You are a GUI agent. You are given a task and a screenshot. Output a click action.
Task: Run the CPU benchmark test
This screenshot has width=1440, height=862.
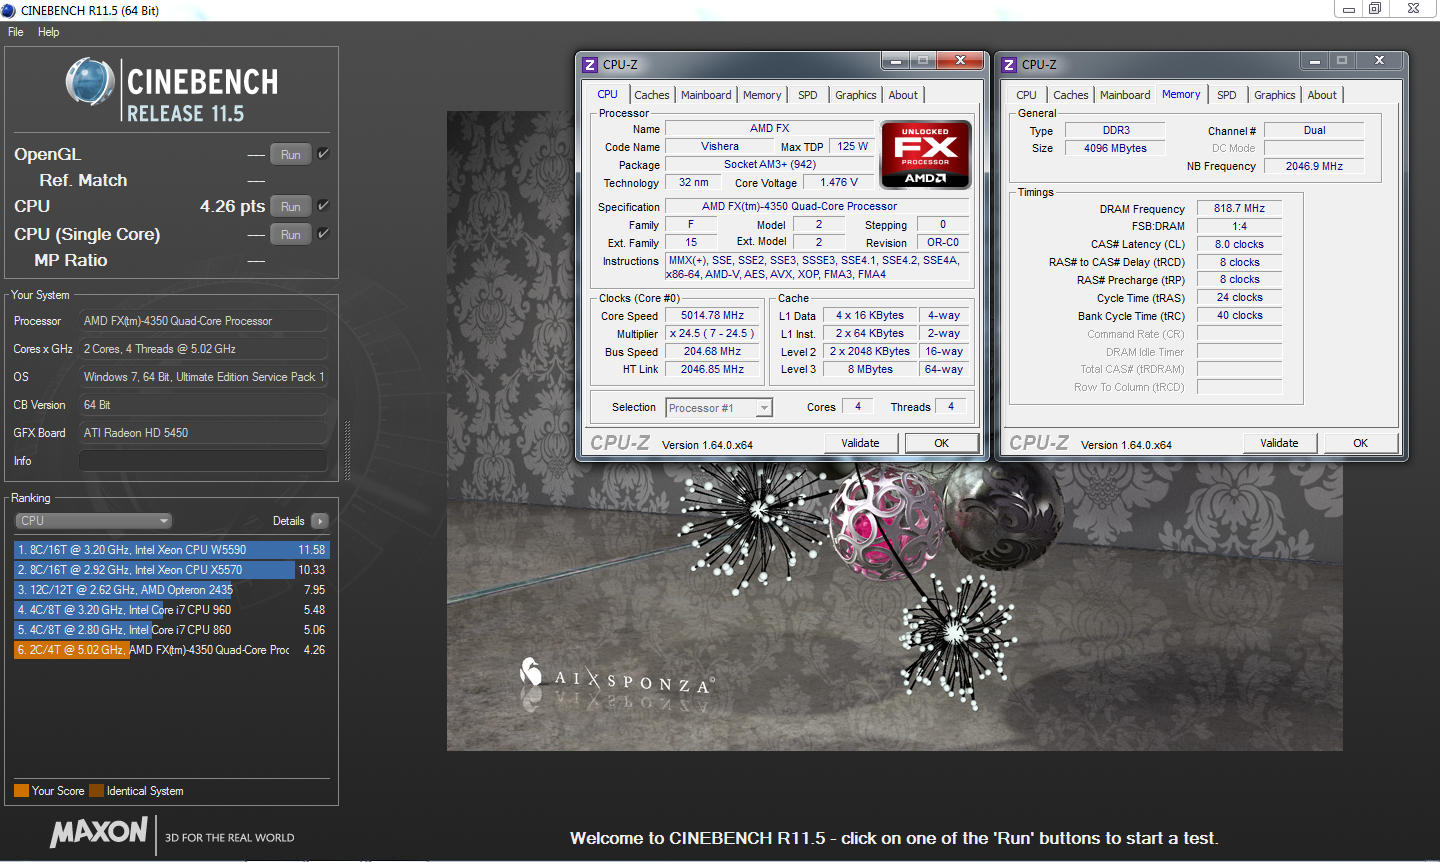pyautogui.click(x=290, y=207)
